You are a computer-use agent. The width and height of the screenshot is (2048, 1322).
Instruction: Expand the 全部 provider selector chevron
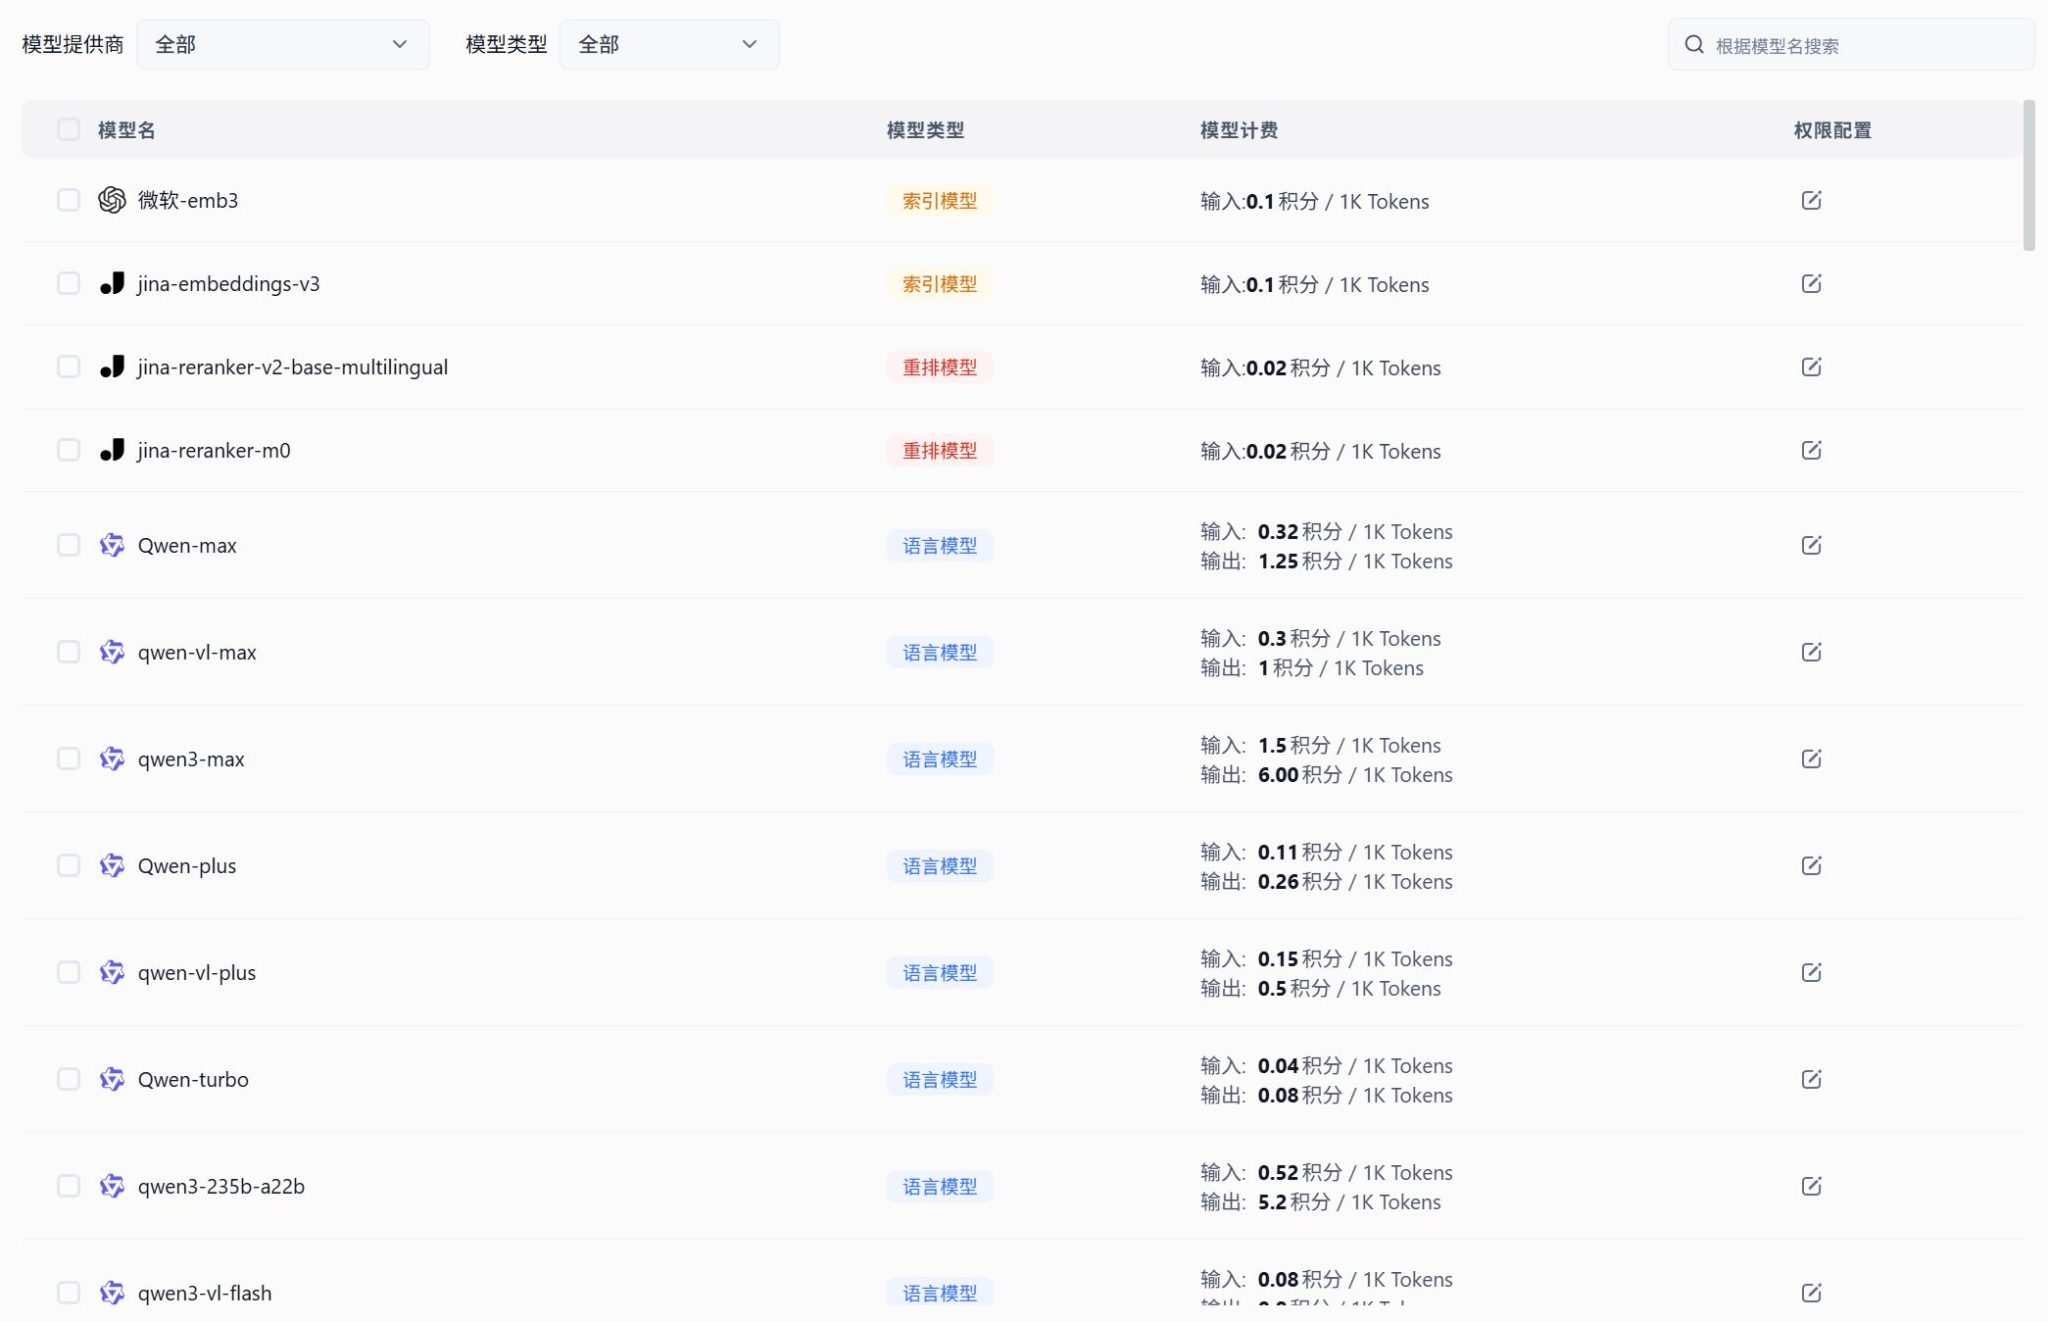pyautogui.click(x=399, y=44)
